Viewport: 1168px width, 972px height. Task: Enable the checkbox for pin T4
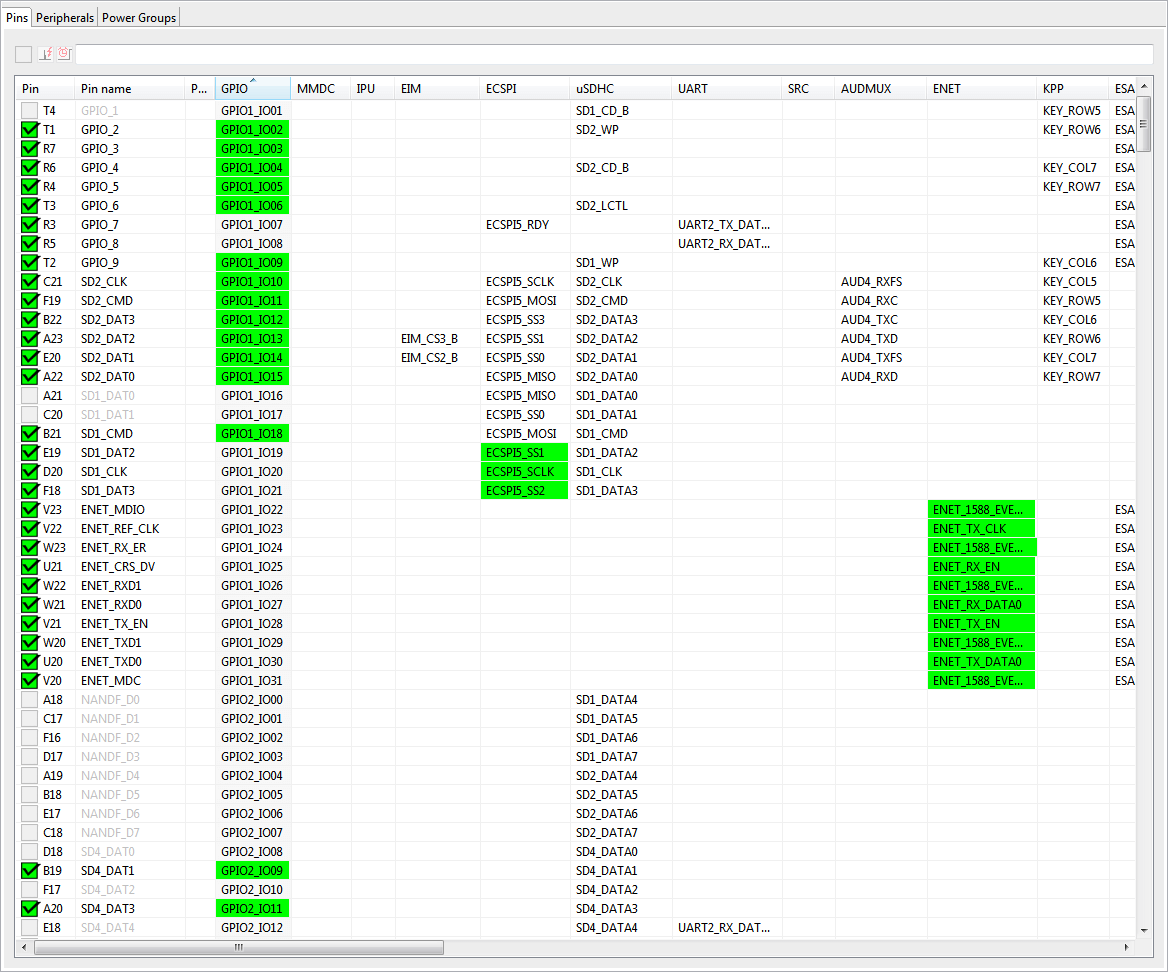(x=30, y=111)
